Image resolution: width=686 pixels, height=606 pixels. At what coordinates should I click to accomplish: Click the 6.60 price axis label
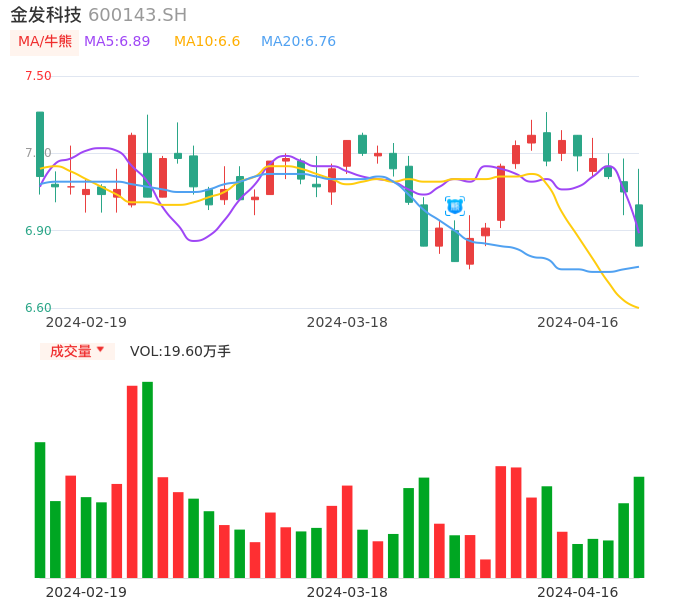38,308
